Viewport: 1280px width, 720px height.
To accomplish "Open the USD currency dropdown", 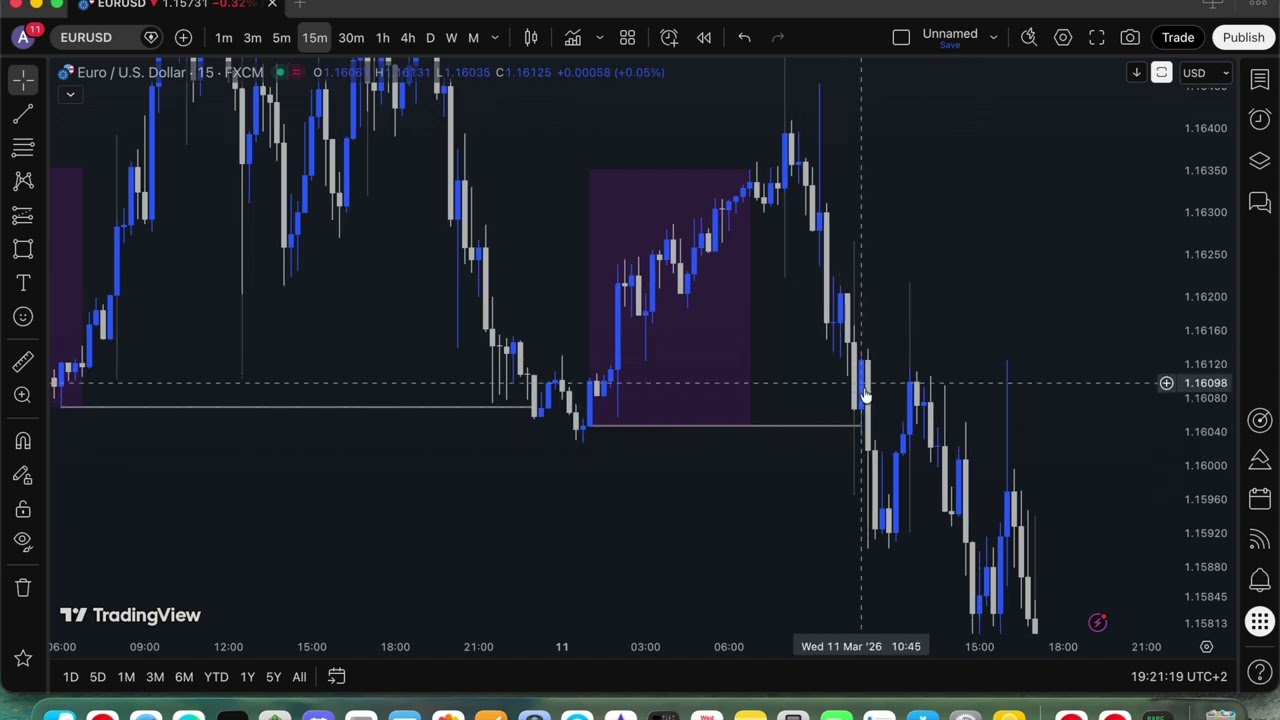I will click(x=1206, y=73).
